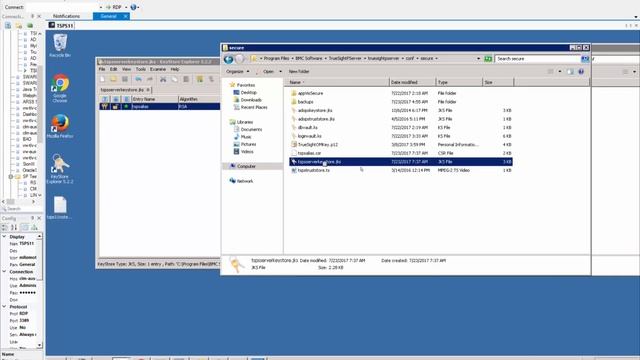Screen dimensions: 640x360
Task: Click the Copy icon in KeyStore Explorer toolbar
Action: [174, 79]
